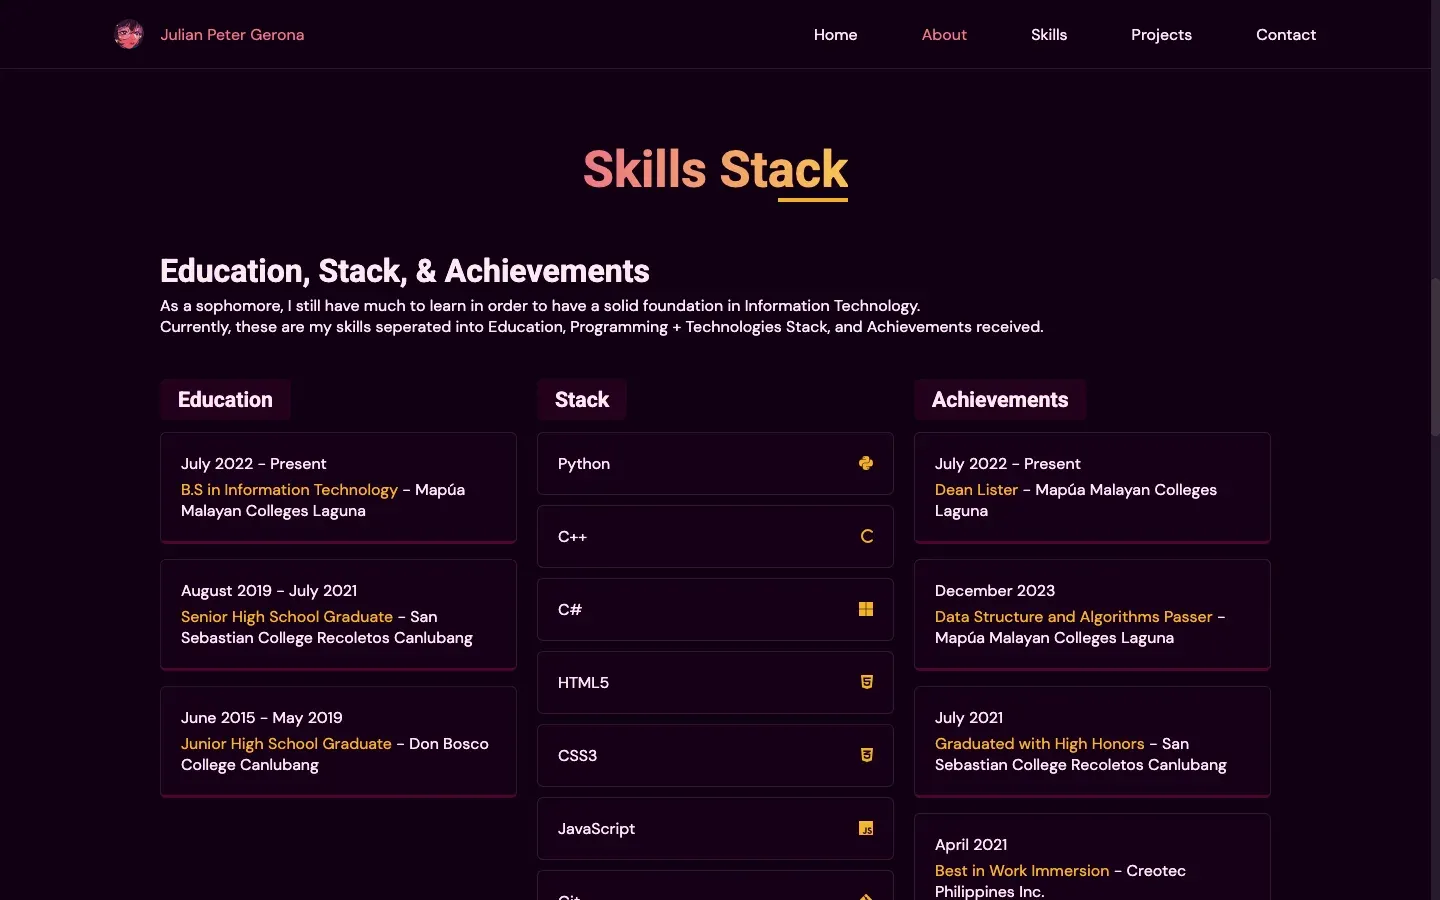Click 'Senior High School Graduate' text
The image size is (1440, 900).
(x=287, y=616)
